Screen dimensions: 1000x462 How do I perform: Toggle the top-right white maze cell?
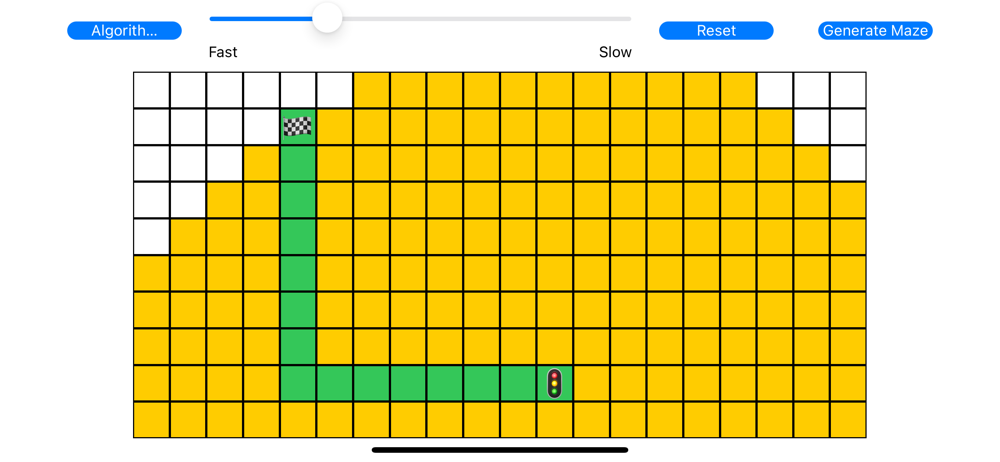click(848, 90)
